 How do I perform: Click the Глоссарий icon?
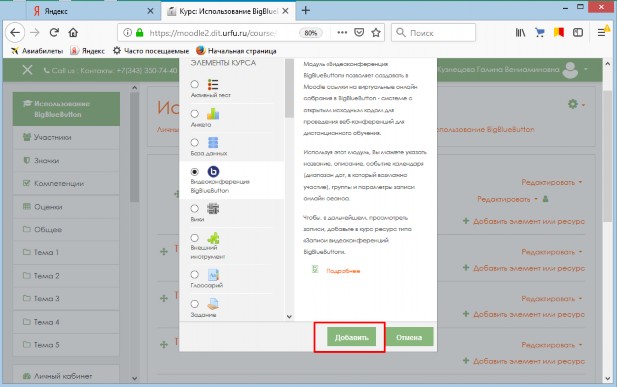pos(213,275)
